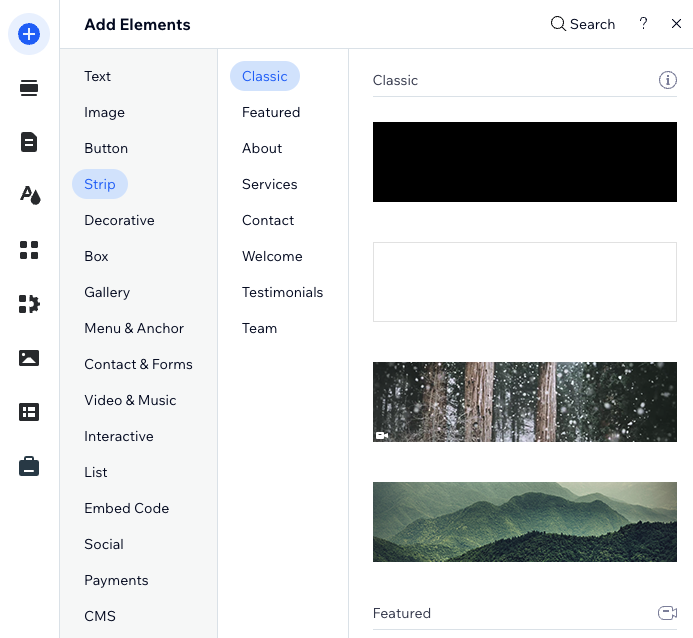Image resolution: width=693 pixels, height=638 pixels.
Task: Switch to the Testimonials strip subcategory
Action: pyautogui.click(x=282, y=292)
